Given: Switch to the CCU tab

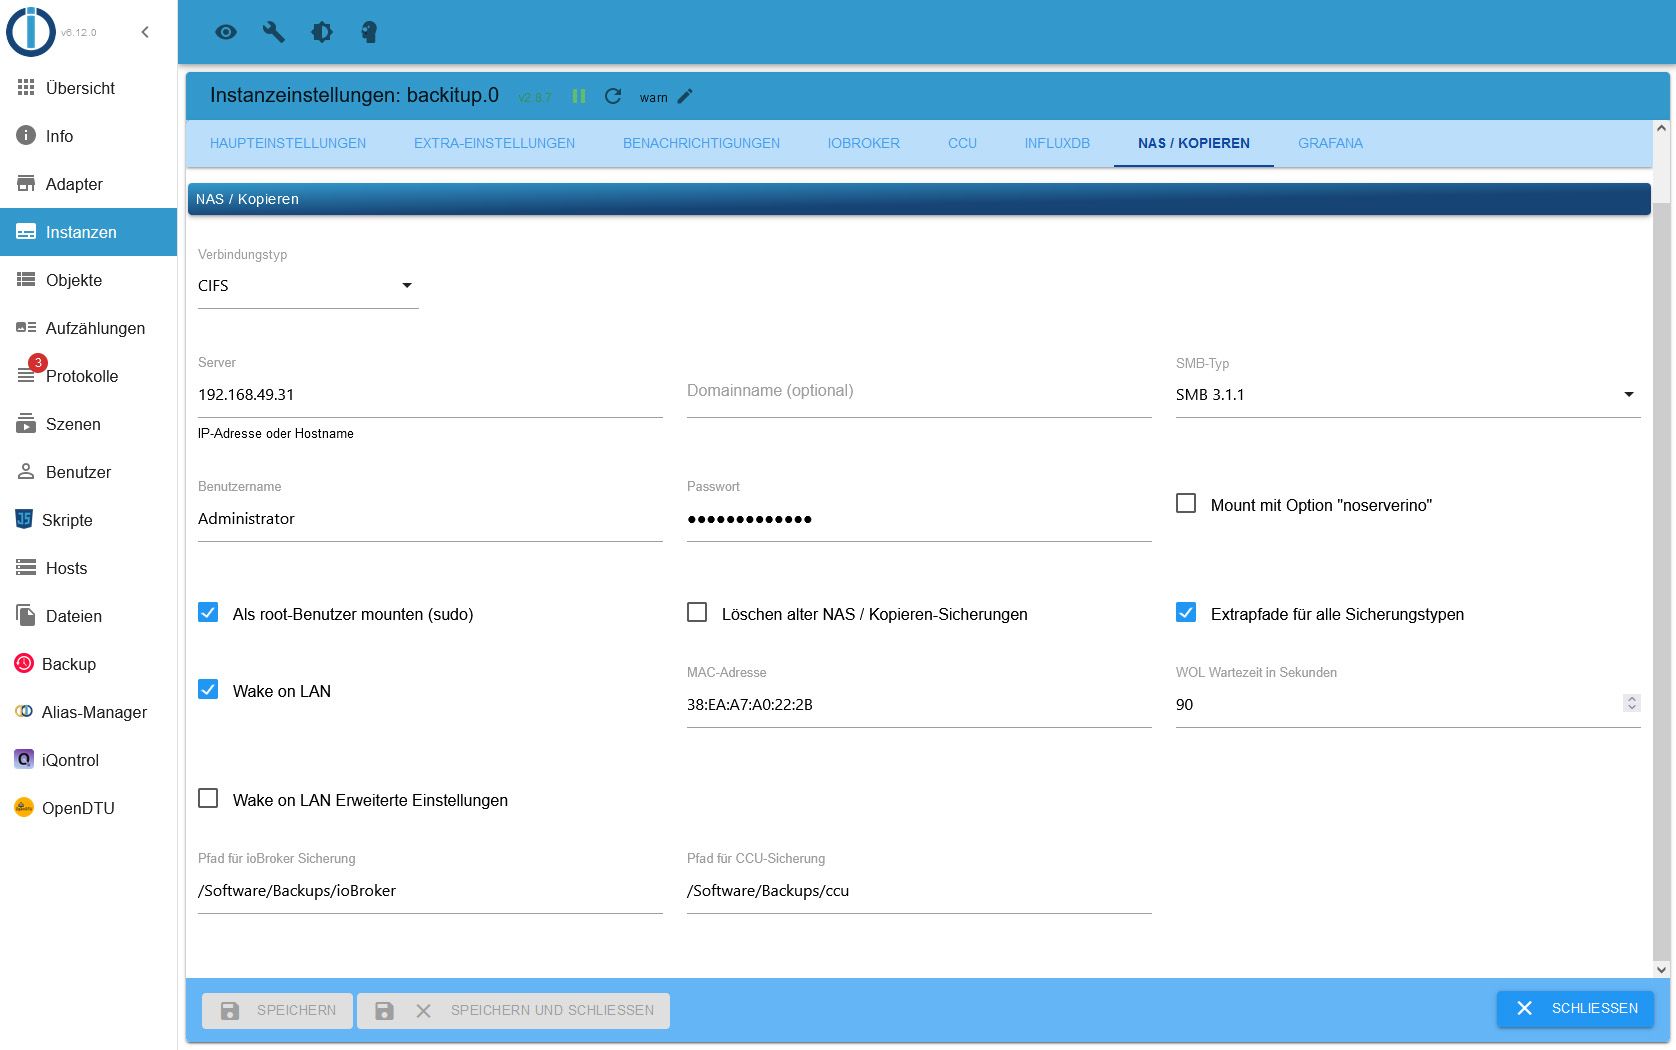Looking at the screenshot, I should [x=962, y=143].
